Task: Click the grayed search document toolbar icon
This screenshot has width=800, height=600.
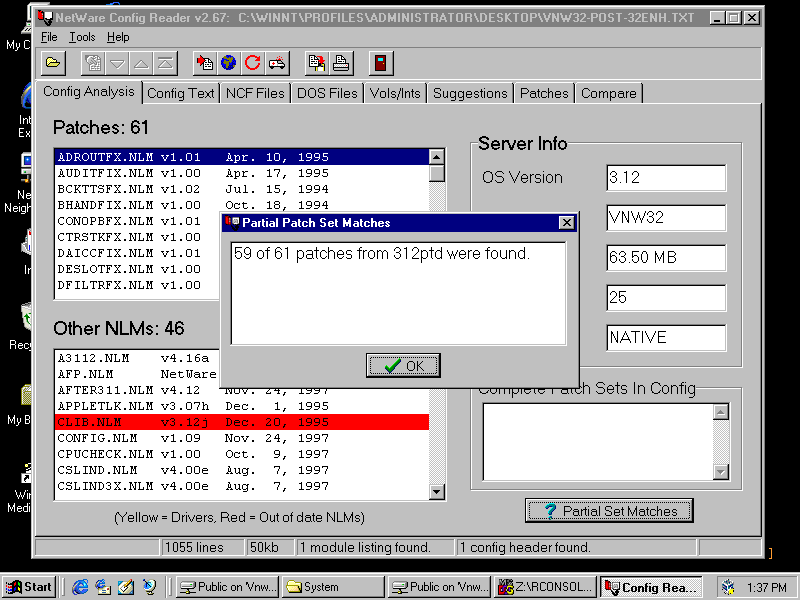Action: pyautogui.click(x=93, y=63)
